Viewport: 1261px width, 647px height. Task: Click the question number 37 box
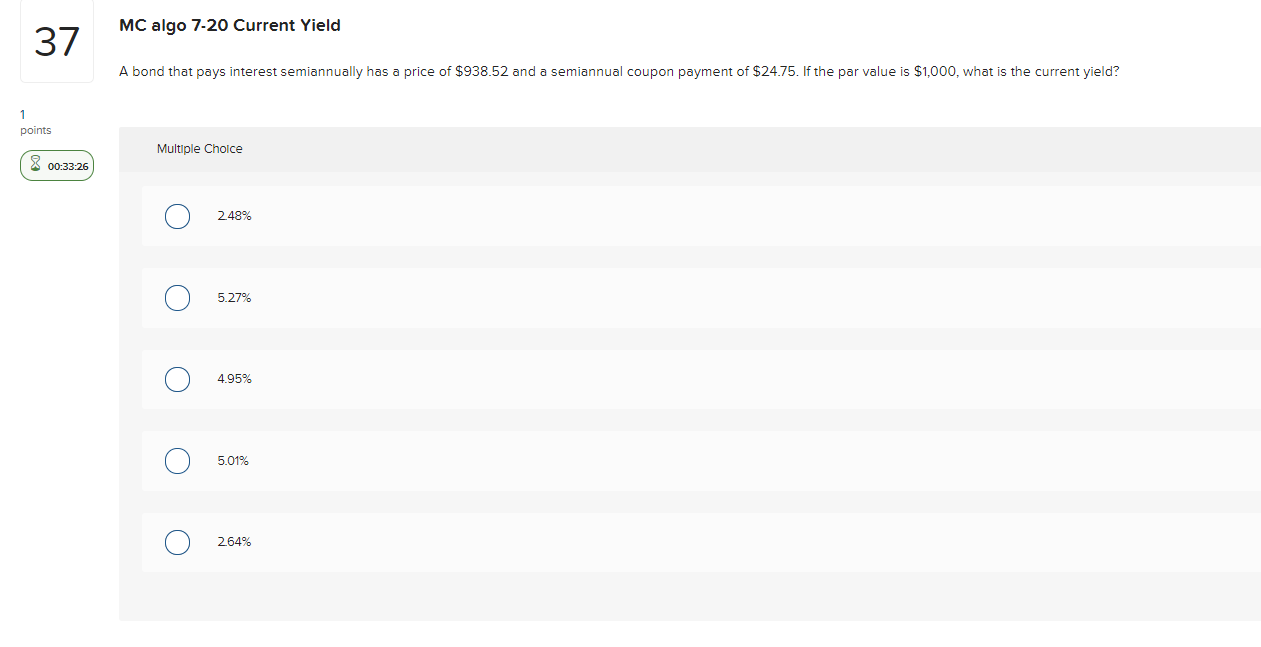56,41
